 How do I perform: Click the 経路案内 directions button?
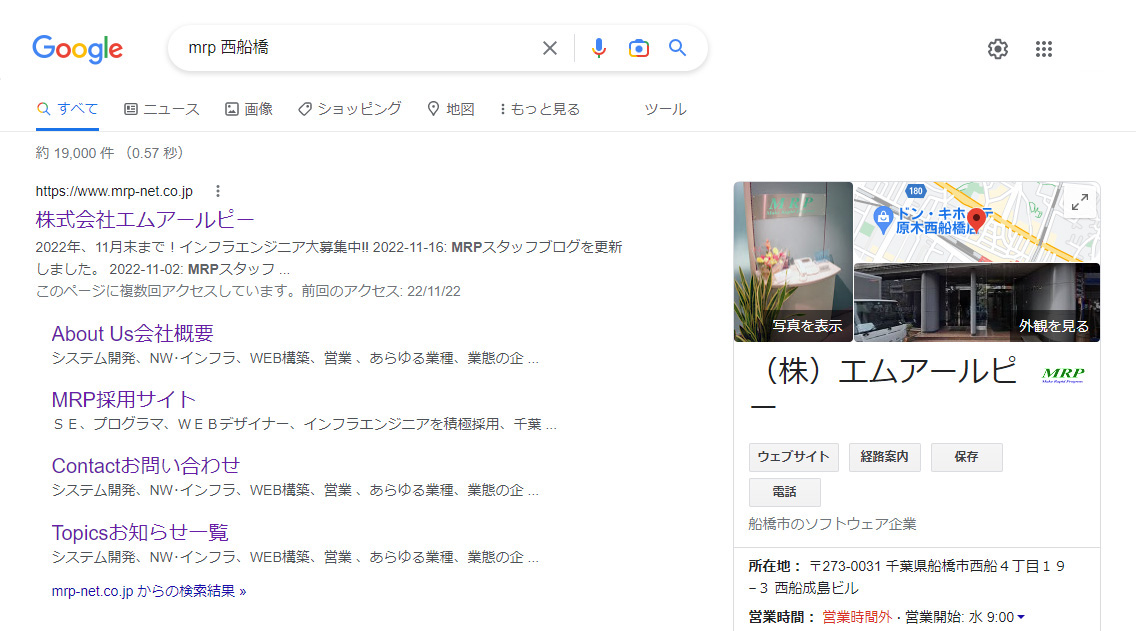pyautogui.click(x=884, y=457)
